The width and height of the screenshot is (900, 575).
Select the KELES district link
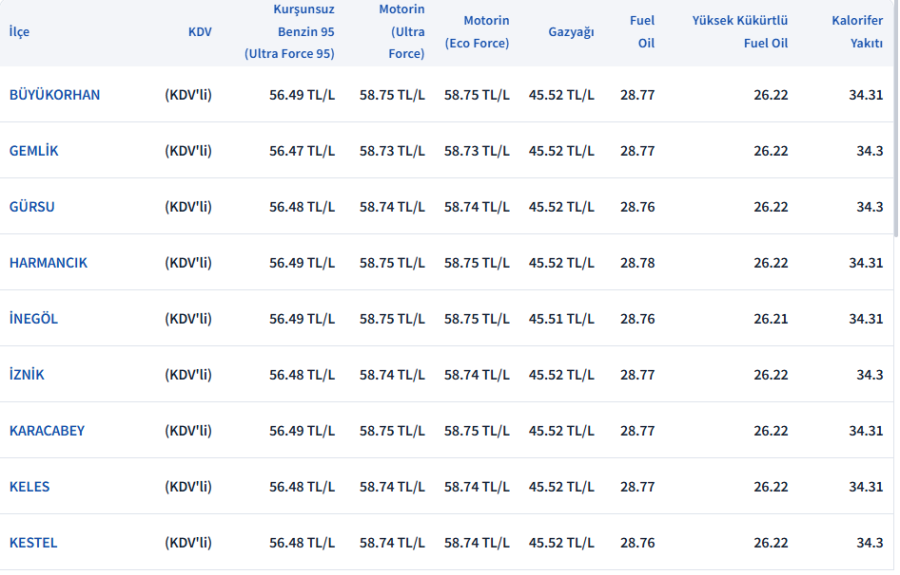(x=29, y=487)
